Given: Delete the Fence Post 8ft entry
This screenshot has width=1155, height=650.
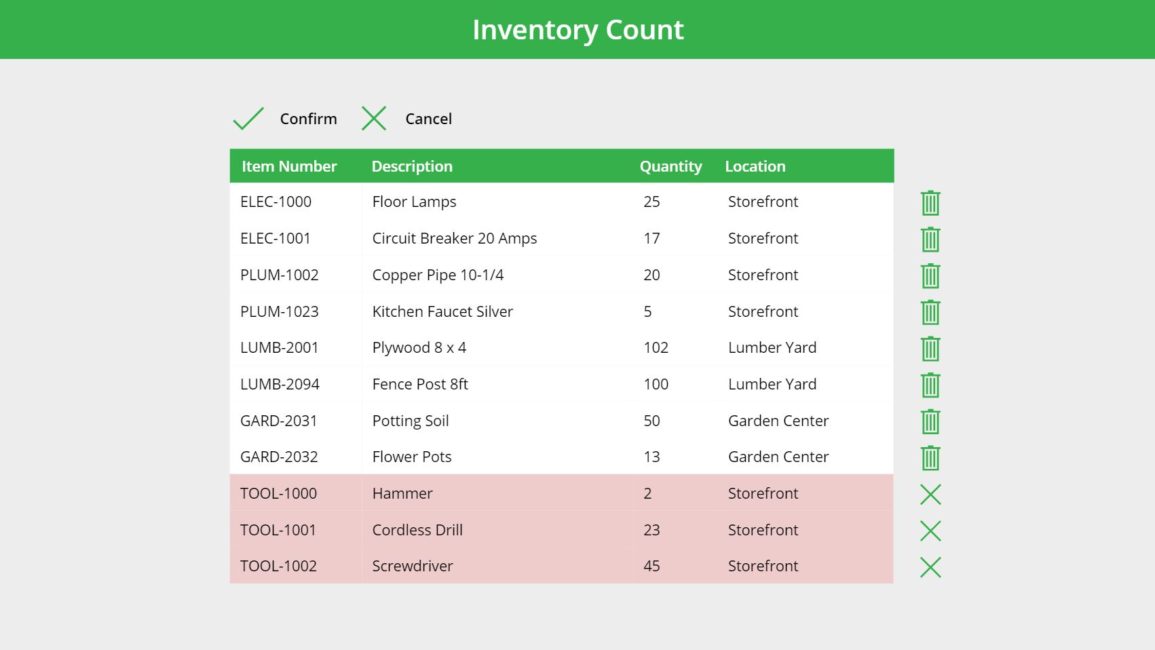Looking at the screenshot, I should 930,384.
